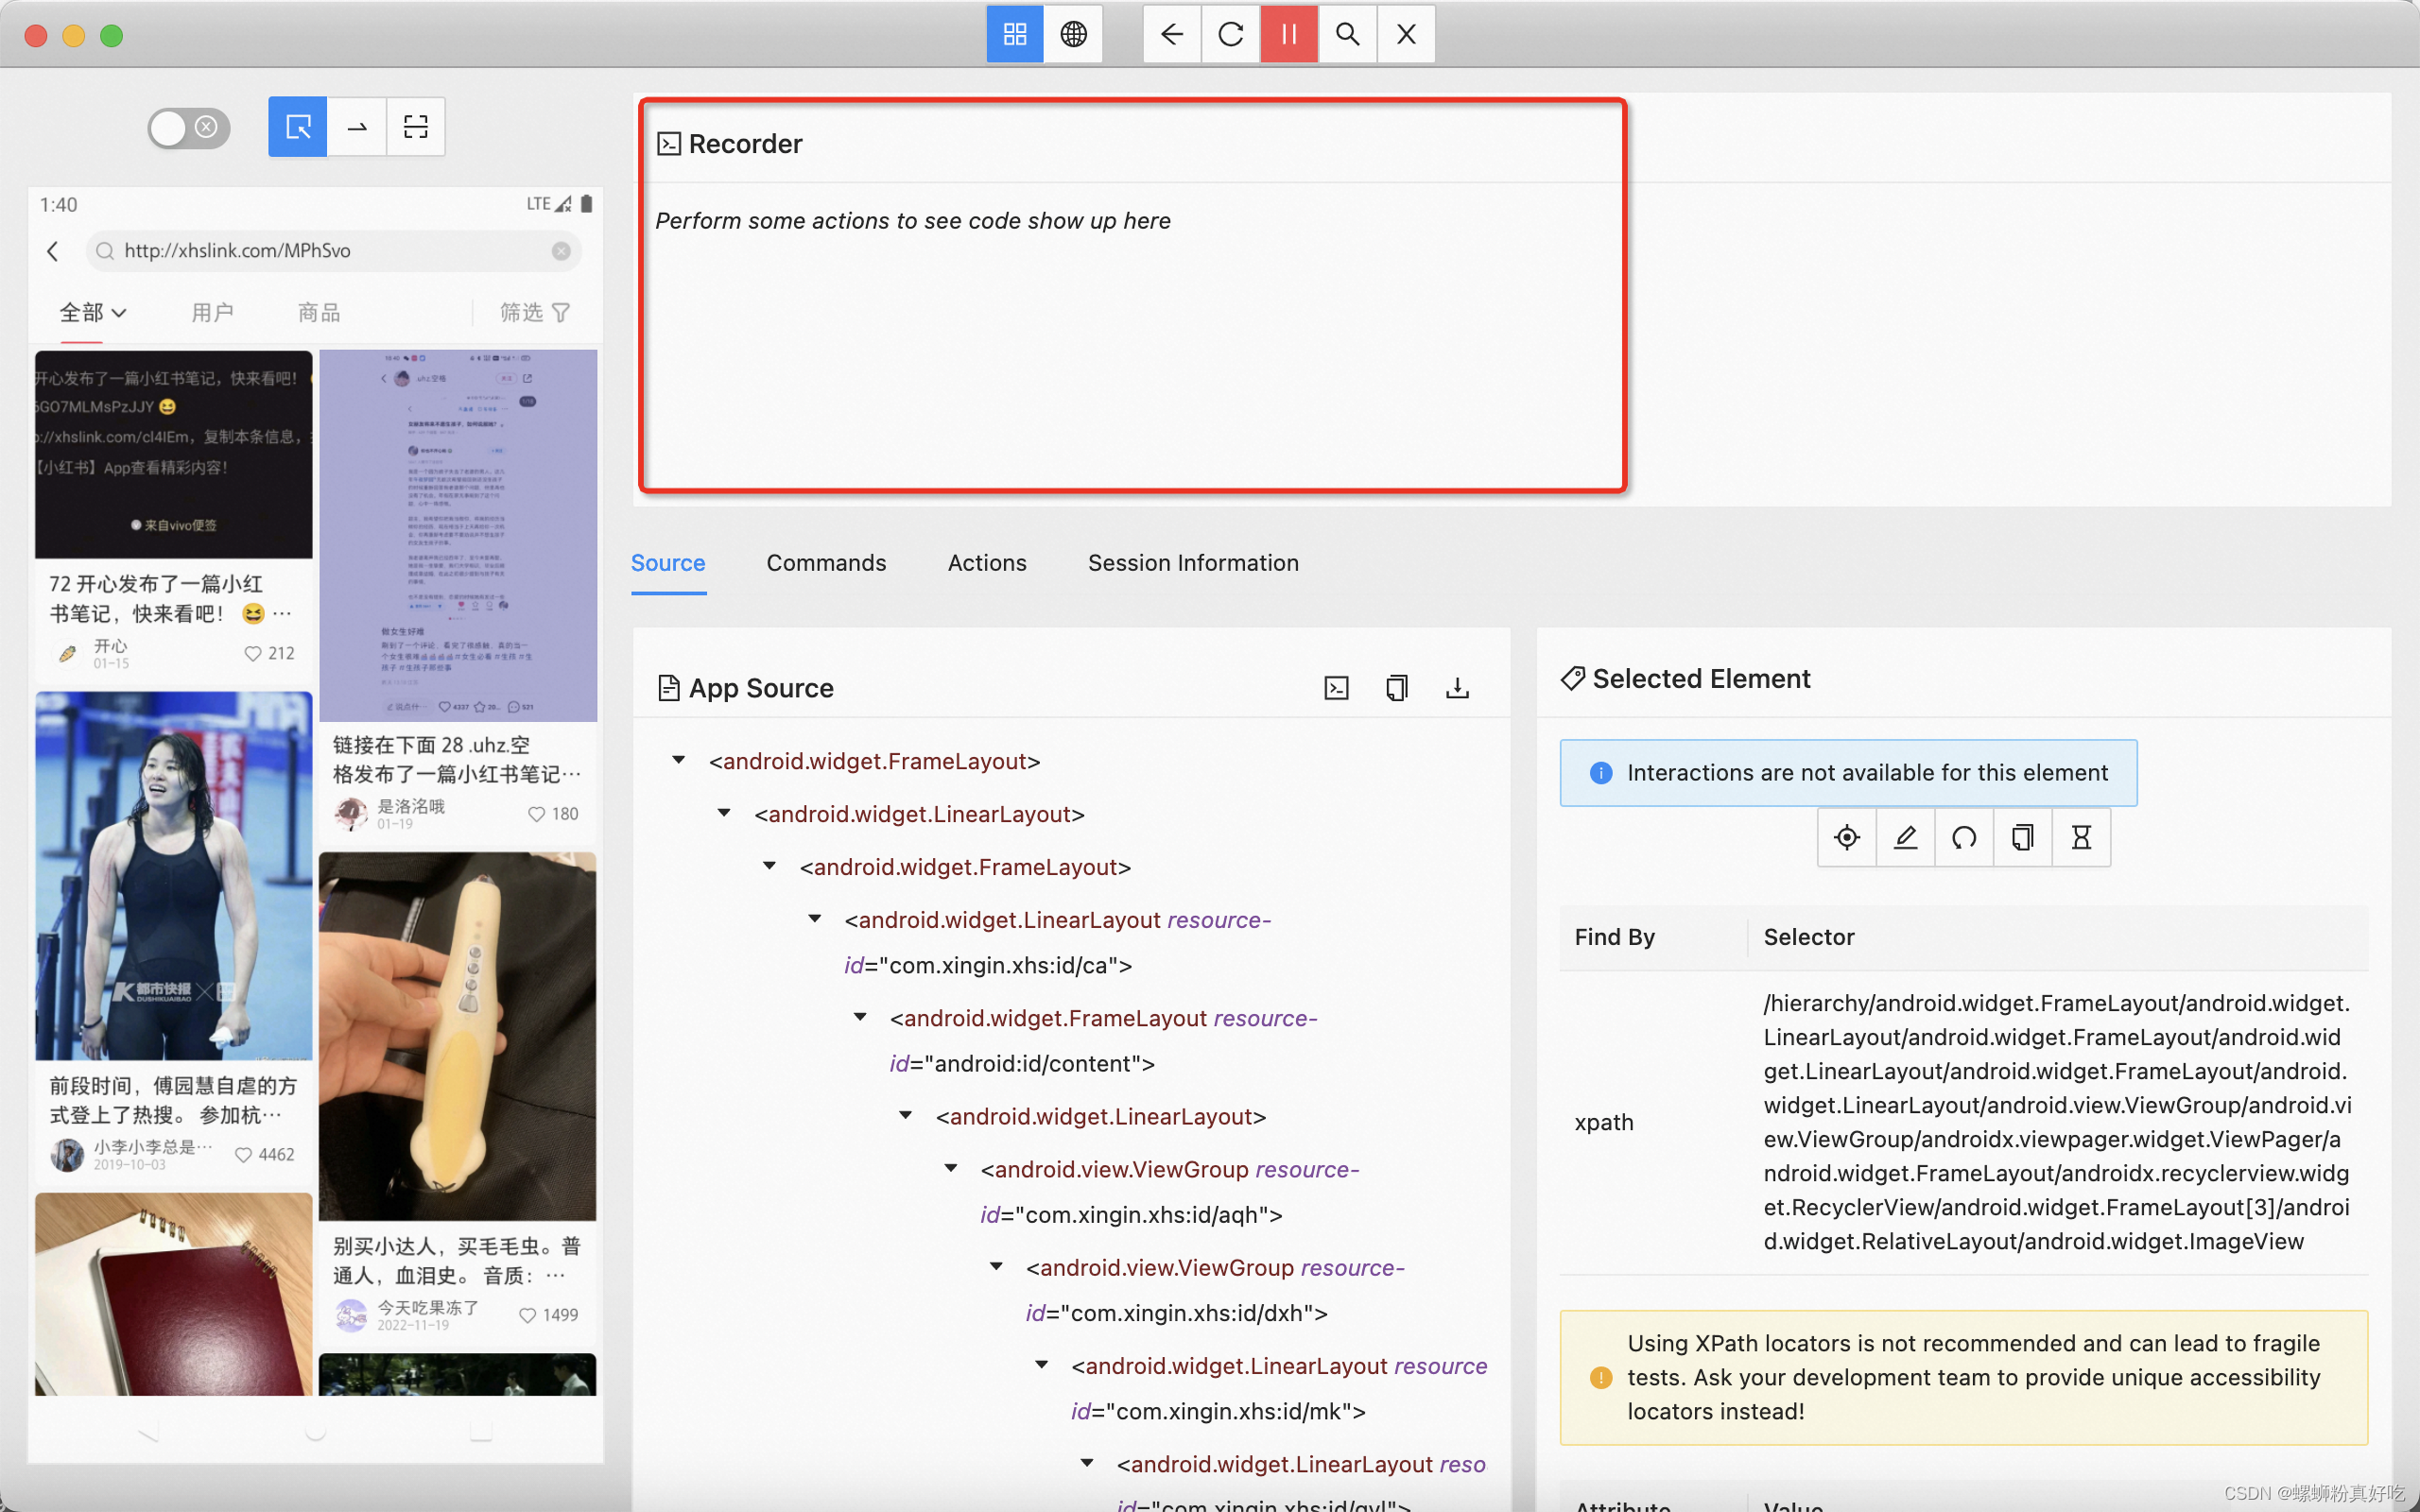Click the 前段时间，傅园慧自虐的方式 note title
Image resolution: width=2420 pixels, height=1512 pixels.
[173, 1100]
